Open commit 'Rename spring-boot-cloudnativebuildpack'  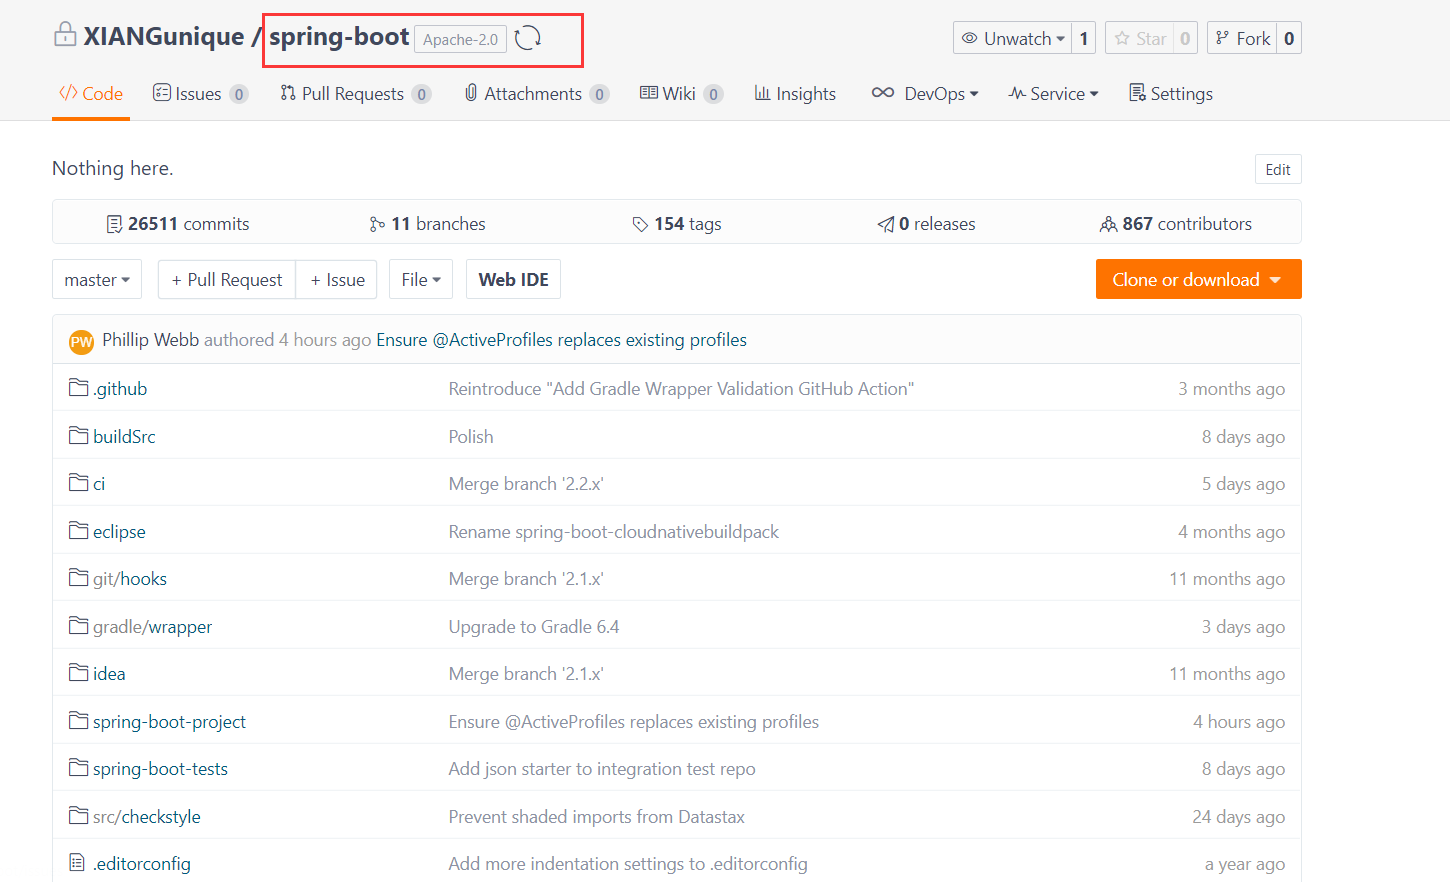(613, 531)
